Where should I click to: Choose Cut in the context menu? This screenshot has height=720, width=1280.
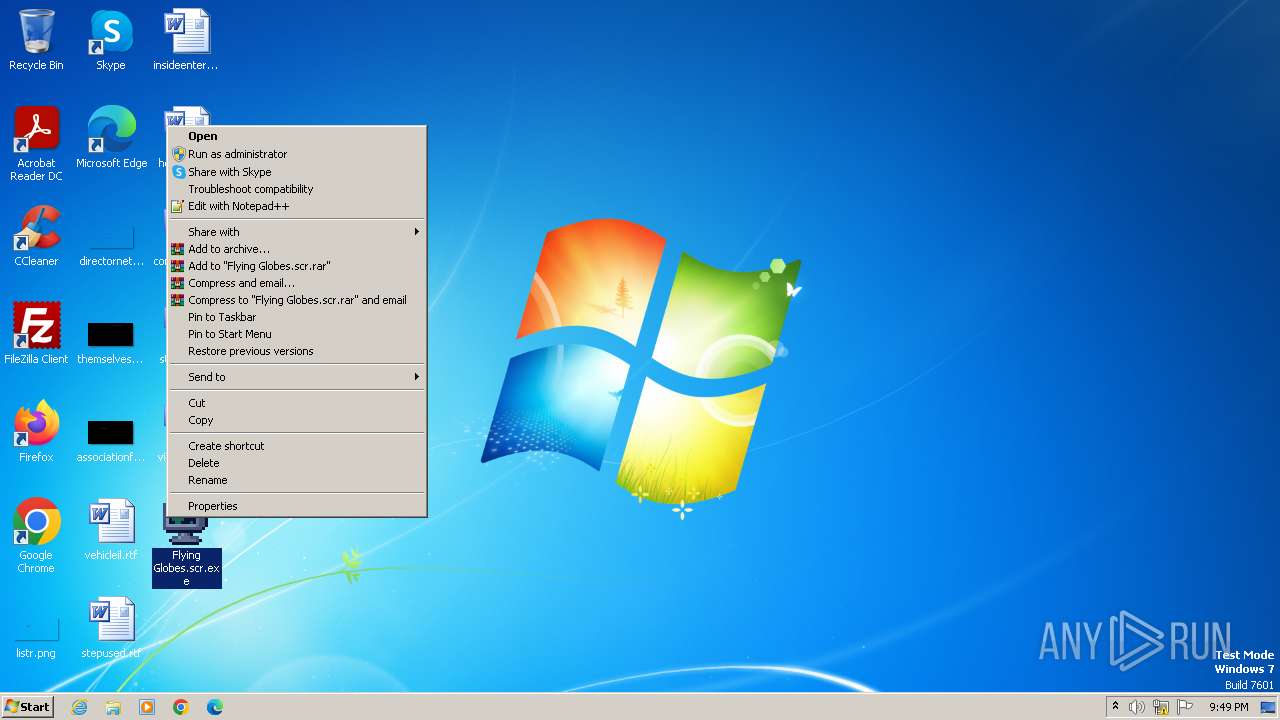pos(297,403)
